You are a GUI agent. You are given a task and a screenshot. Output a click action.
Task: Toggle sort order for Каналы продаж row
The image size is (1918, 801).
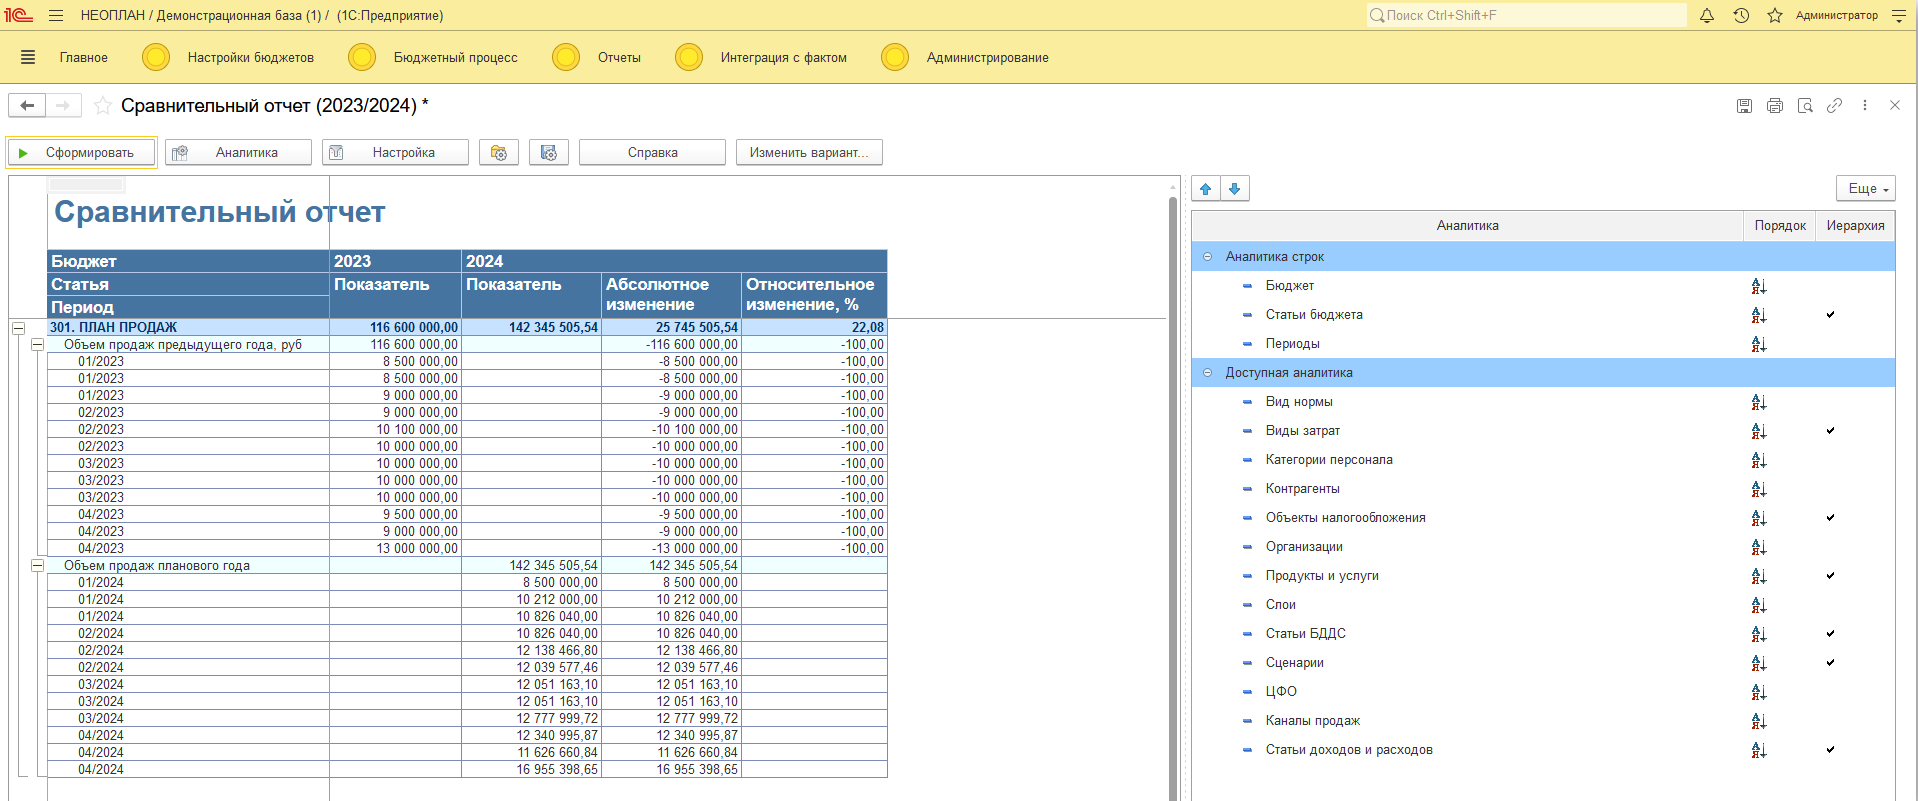[1759, 721]
